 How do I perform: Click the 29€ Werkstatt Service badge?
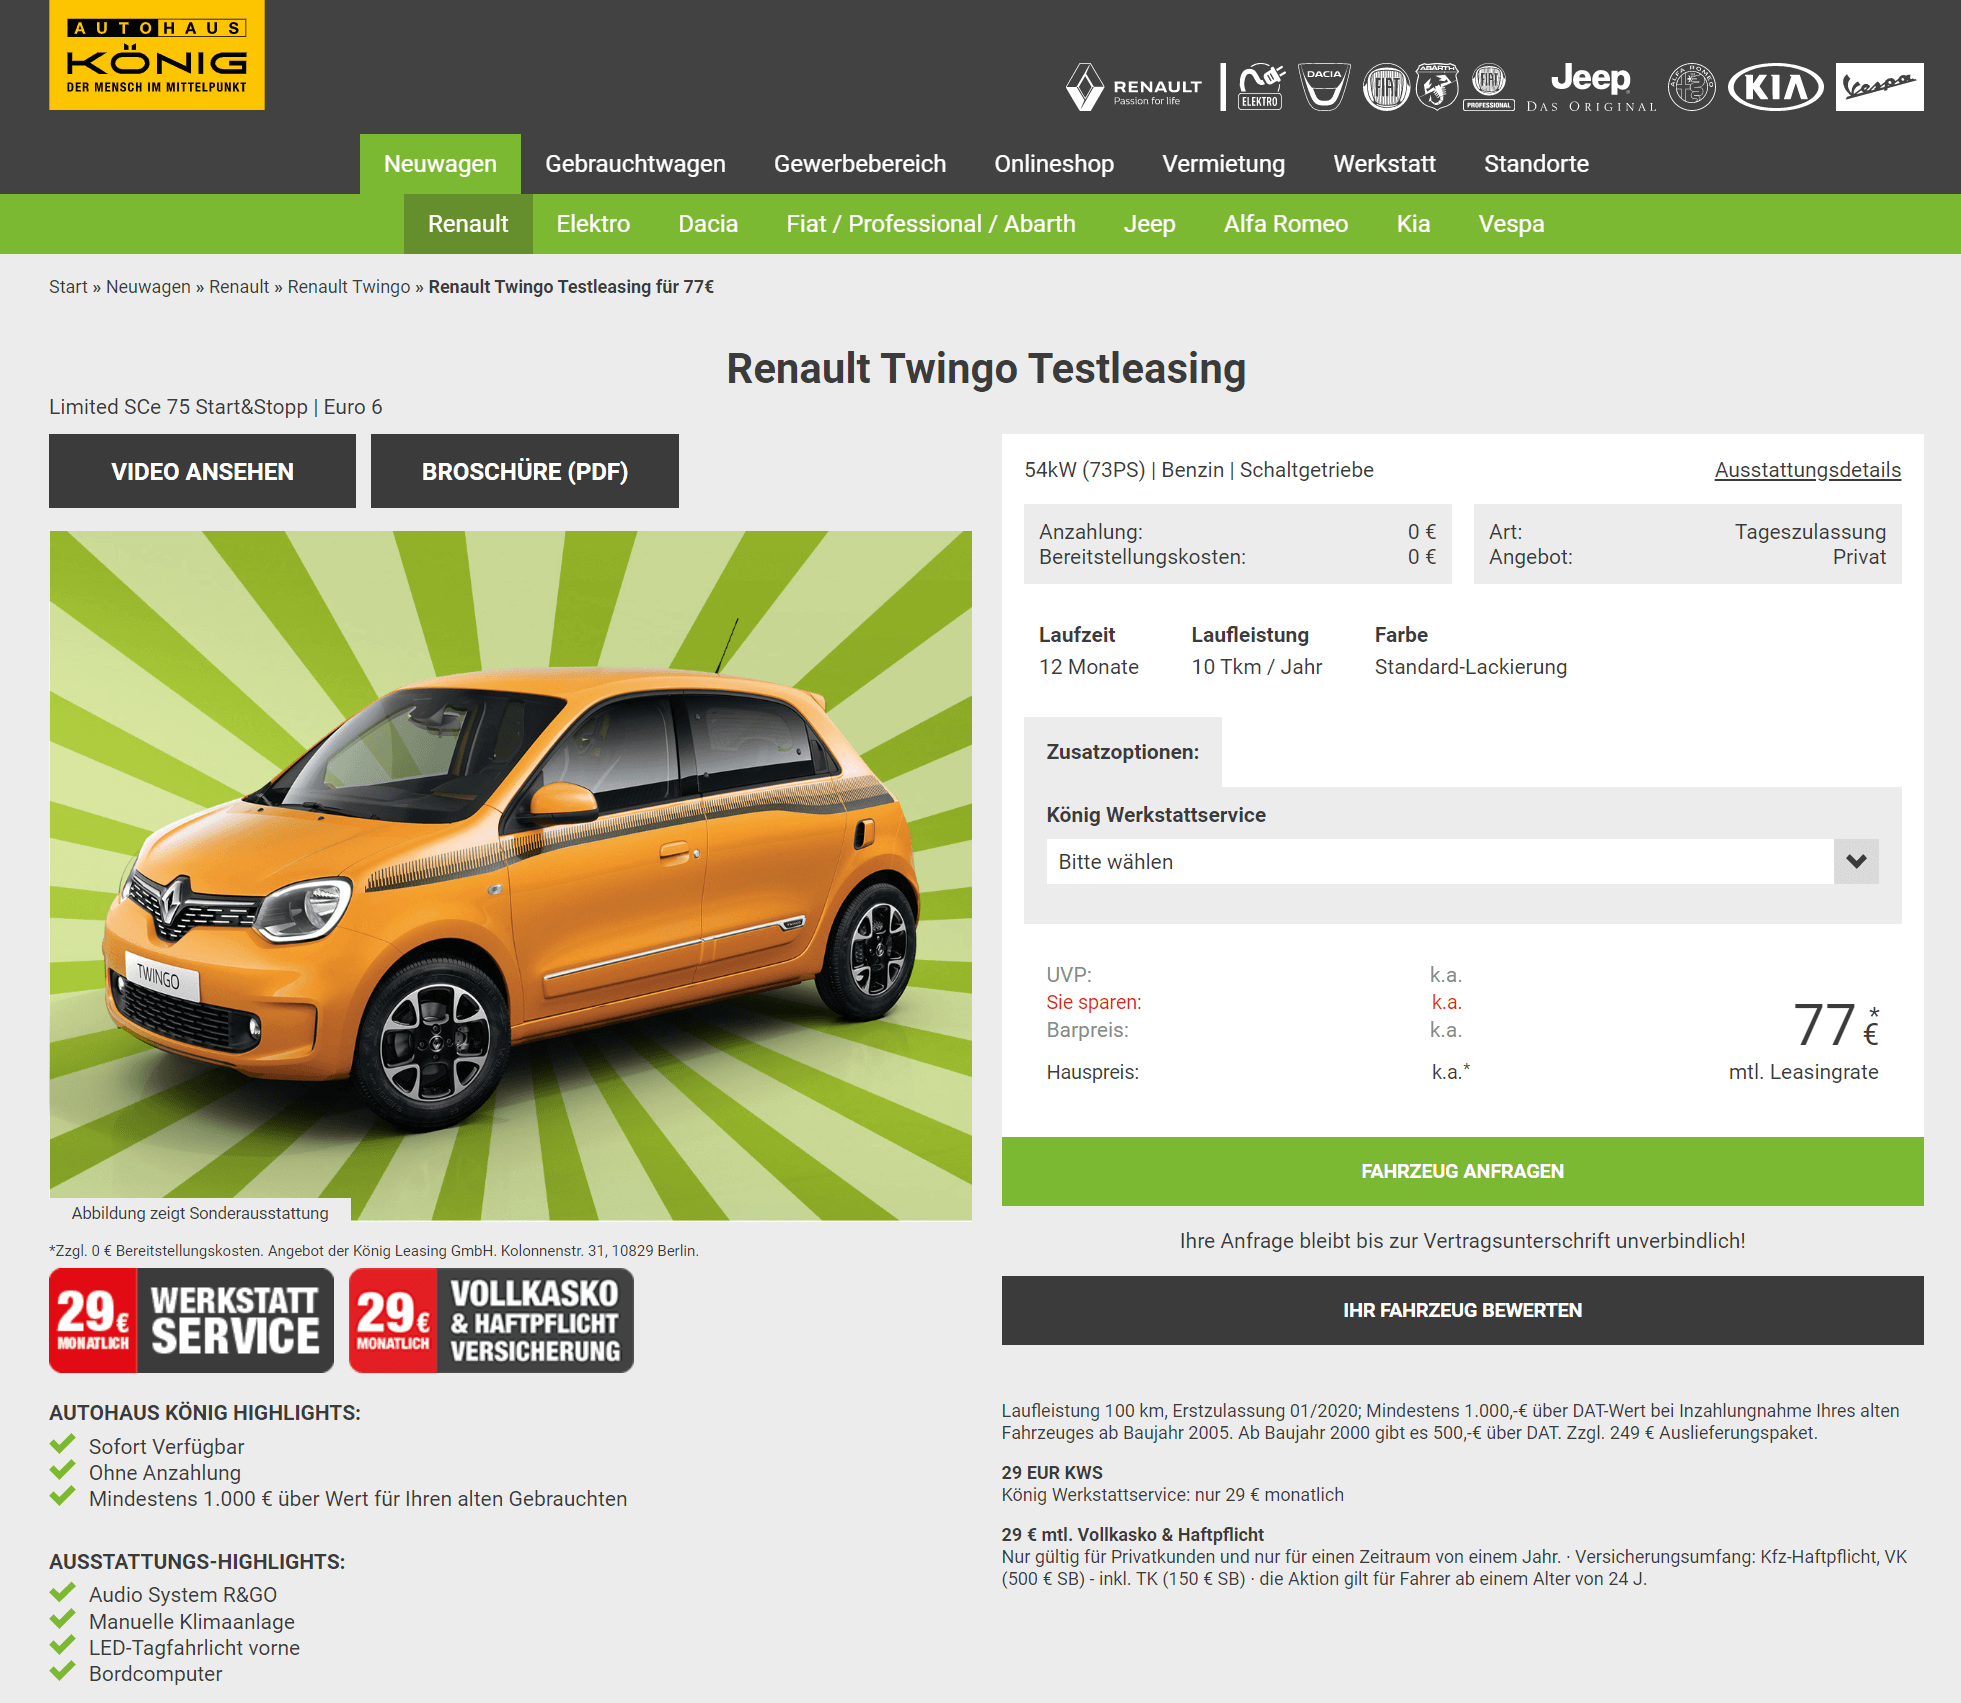191,1320
